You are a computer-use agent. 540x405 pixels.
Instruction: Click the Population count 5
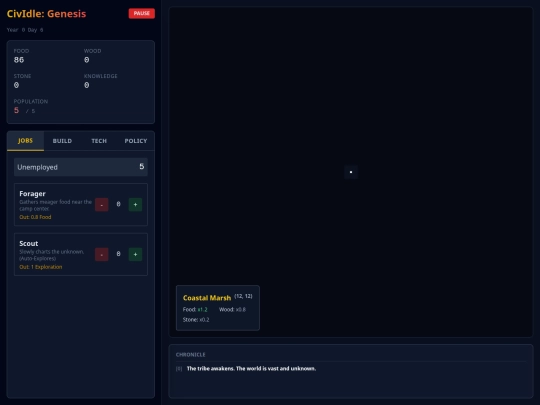(x=16, y=110)
